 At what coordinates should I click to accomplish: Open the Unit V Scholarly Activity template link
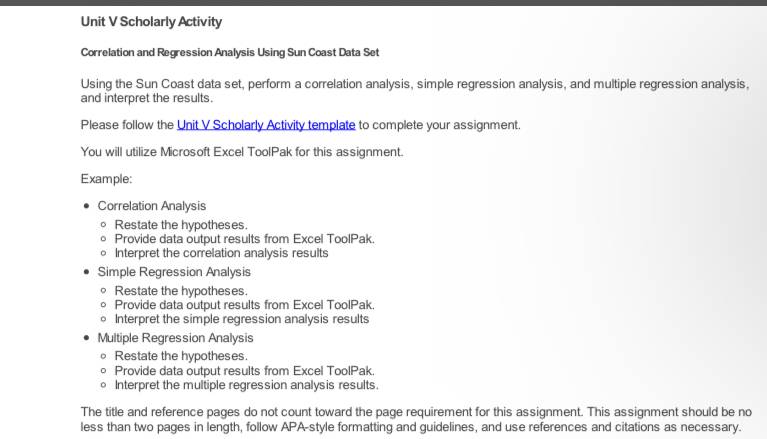click(266, 125)
